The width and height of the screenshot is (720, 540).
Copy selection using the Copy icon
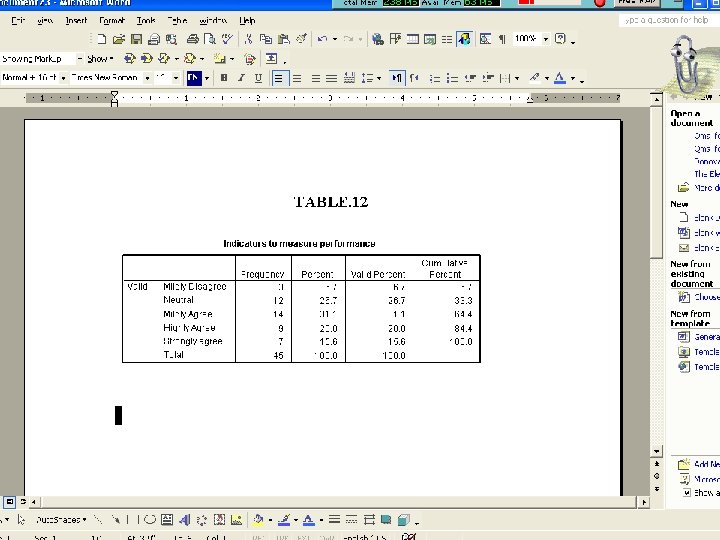265,39
